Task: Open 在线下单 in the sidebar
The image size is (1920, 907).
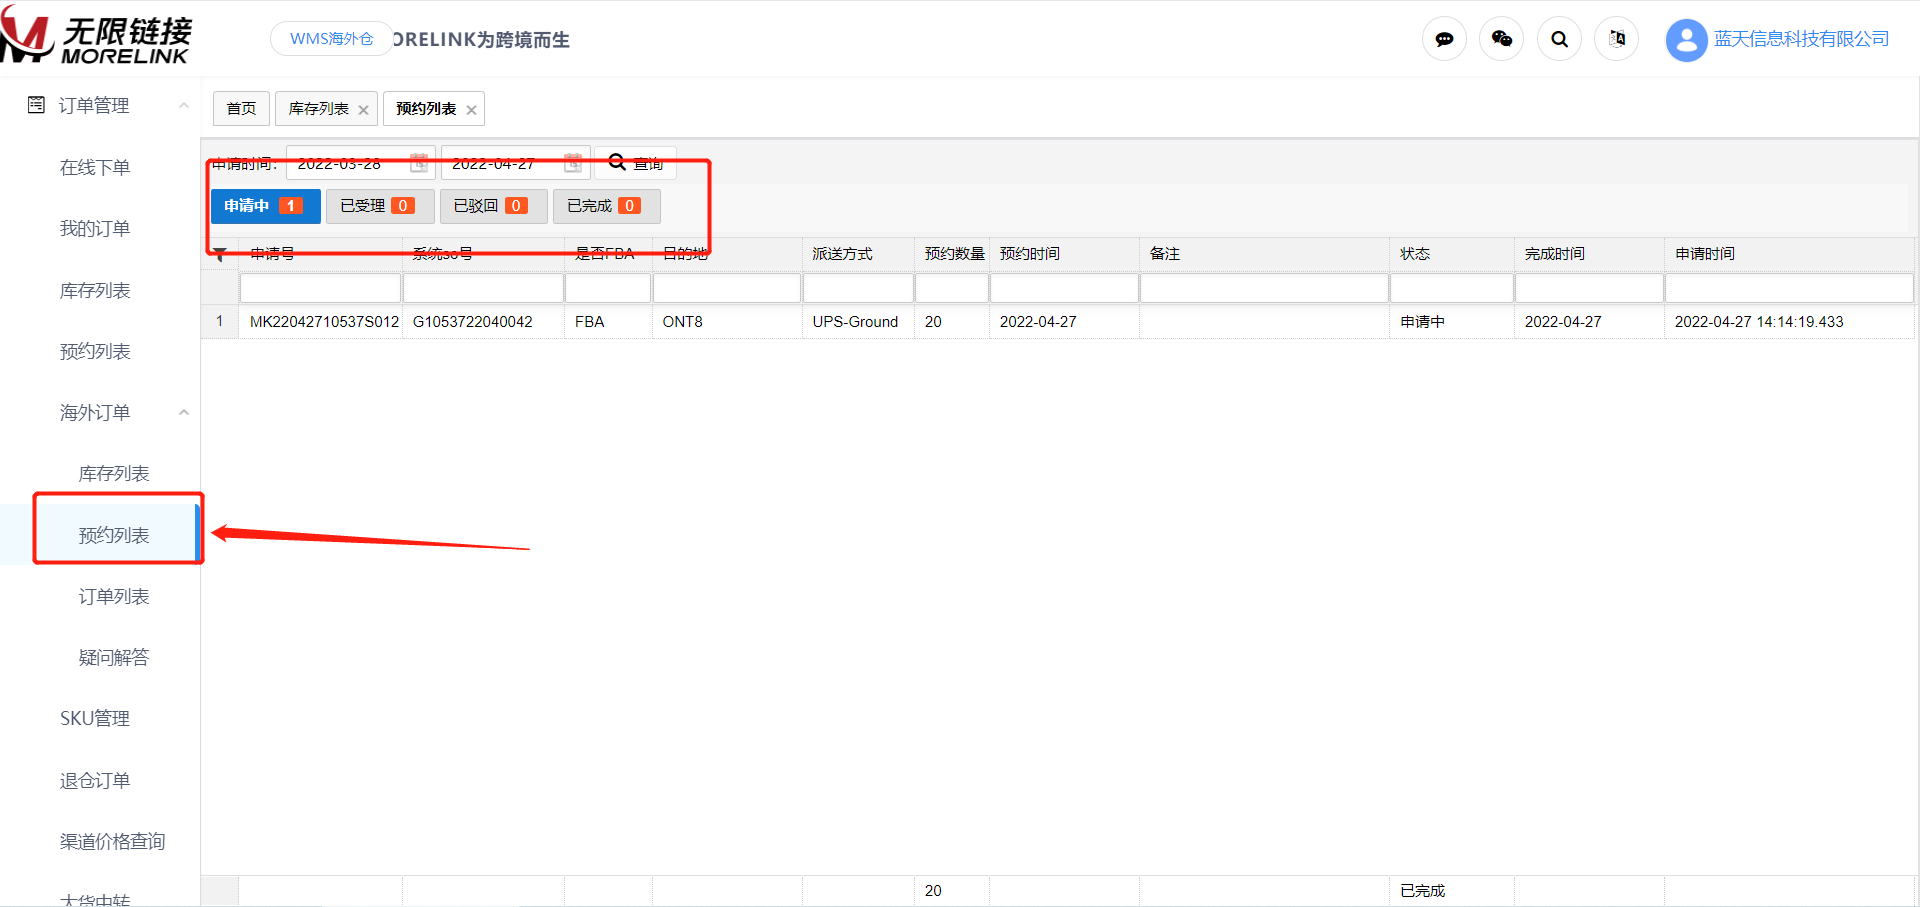Action: (x=95, y=167)
